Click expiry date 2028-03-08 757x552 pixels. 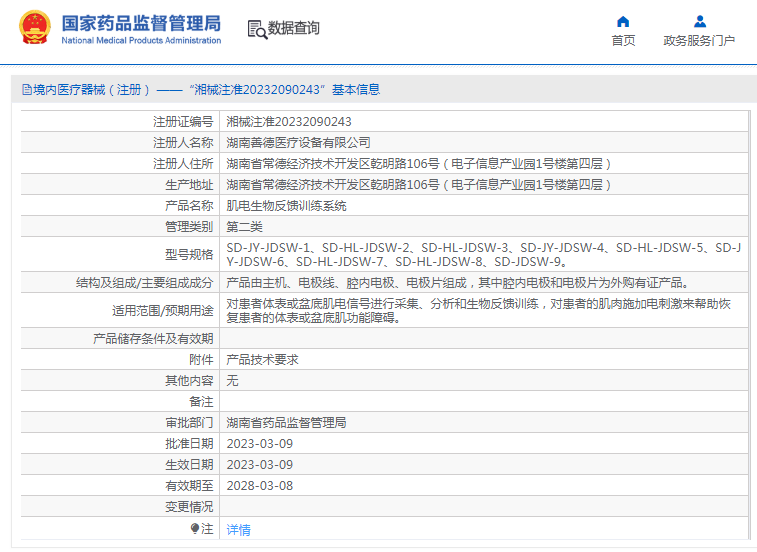(260, 486)
